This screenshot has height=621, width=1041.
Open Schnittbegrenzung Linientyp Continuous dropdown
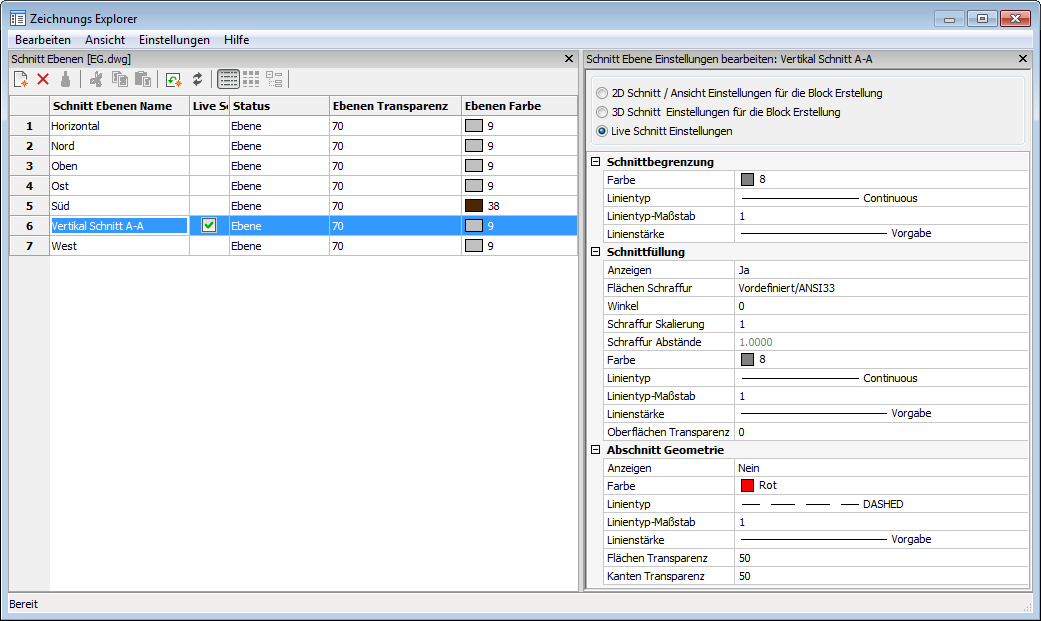click(x=881, y=198)
